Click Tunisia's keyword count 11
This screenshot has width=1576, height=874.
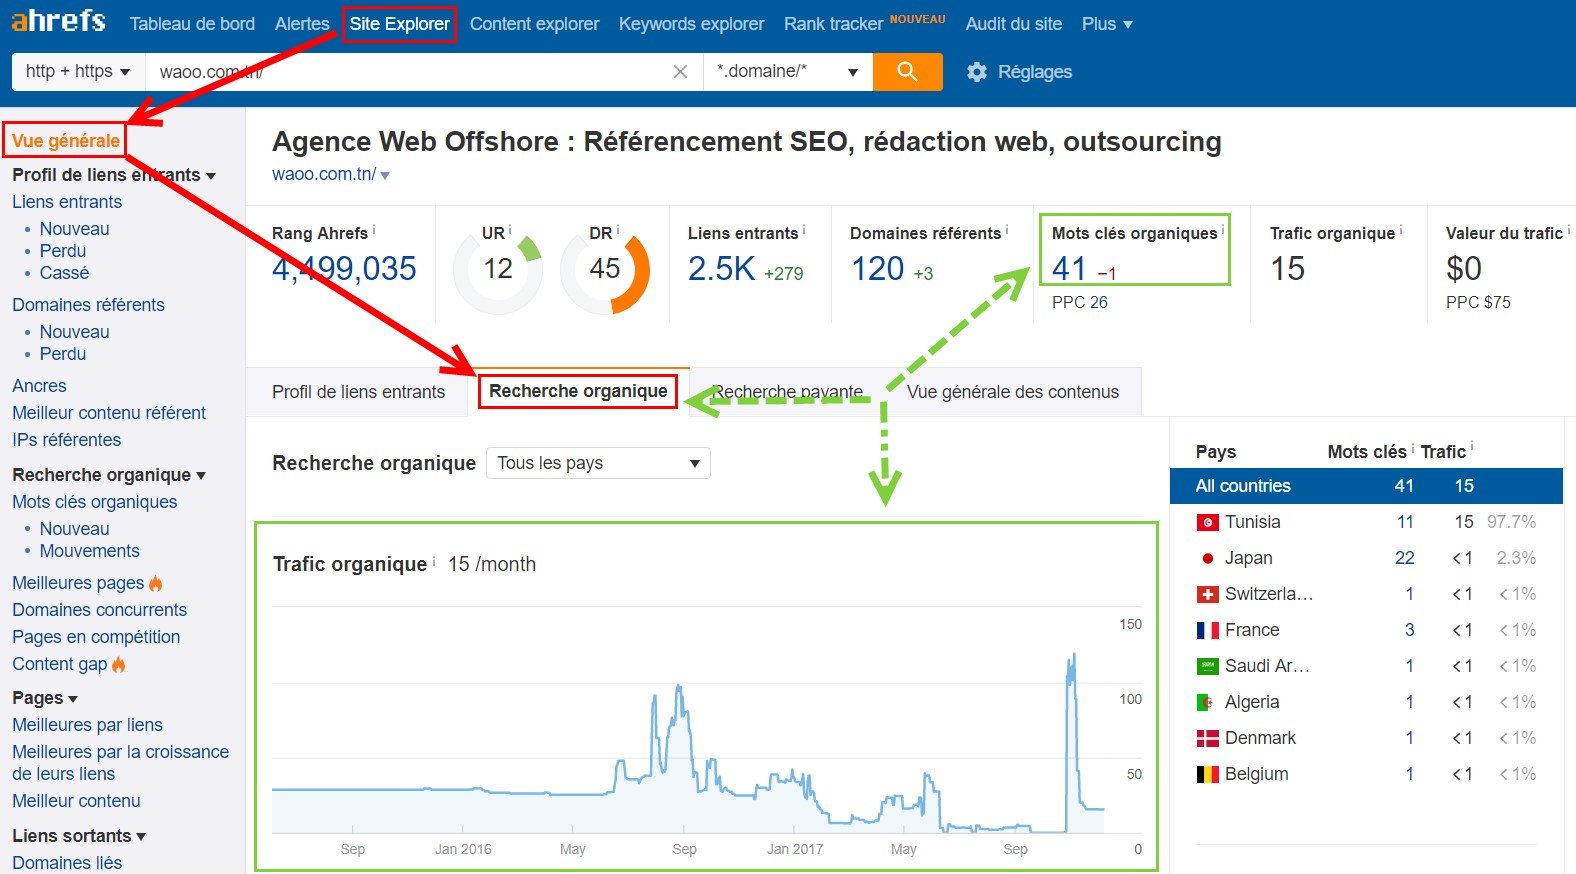click(x=1405, y=522)
